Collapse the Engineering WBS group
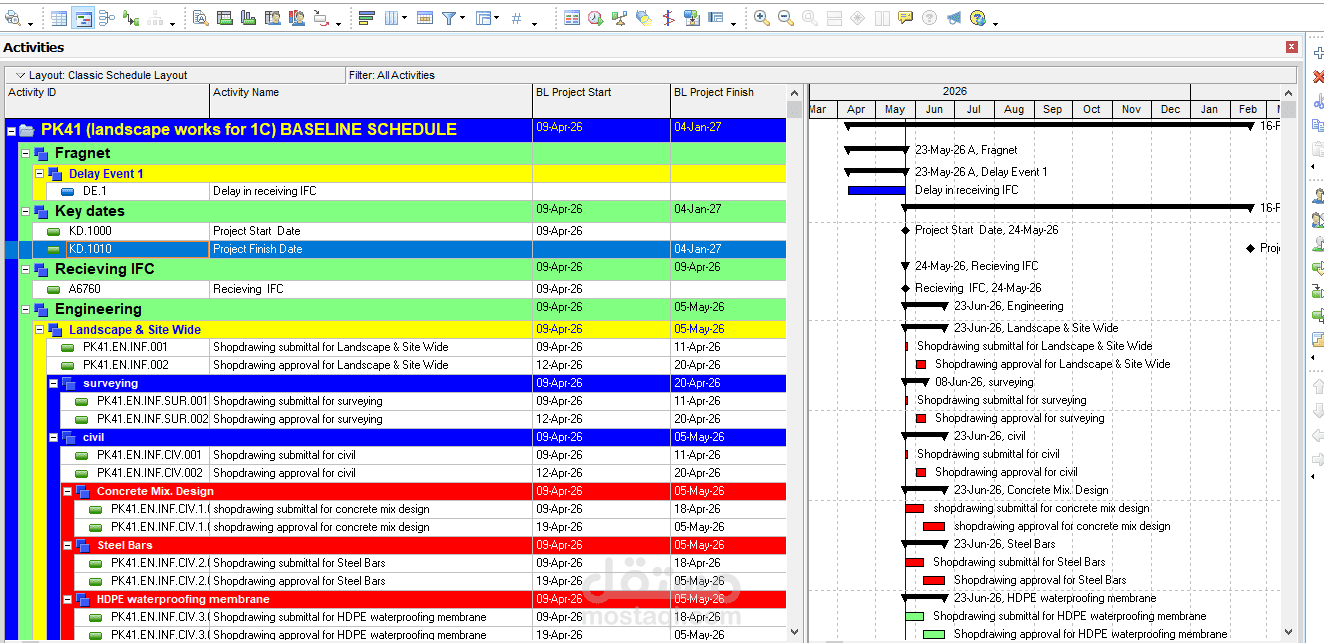This screenshot has height=643, width=1324. 26,309
